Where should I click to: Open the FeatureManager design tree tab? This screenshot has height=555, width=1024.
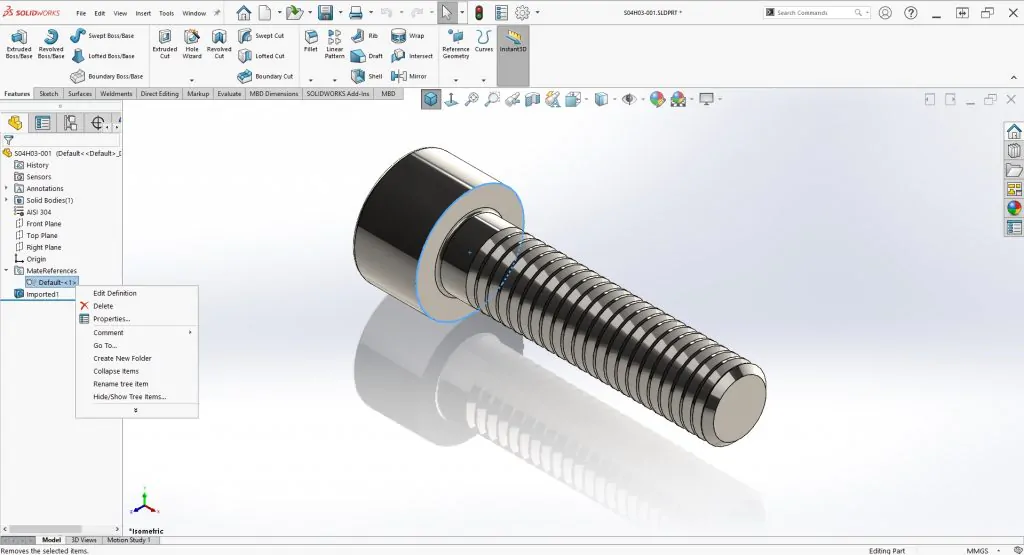click(15, 123)
